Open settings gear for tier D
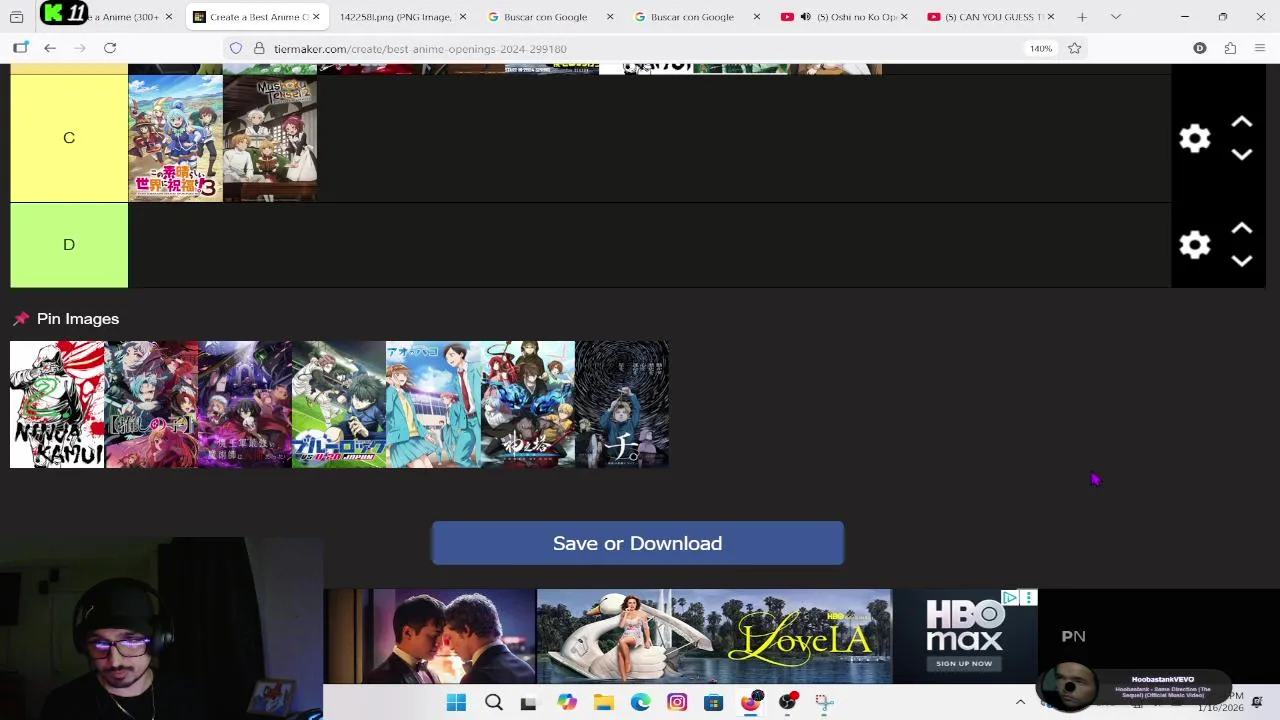Image resolution: width=1280 pixels, height=720 pixels. pyautogui.click(x=1194, y=245)
